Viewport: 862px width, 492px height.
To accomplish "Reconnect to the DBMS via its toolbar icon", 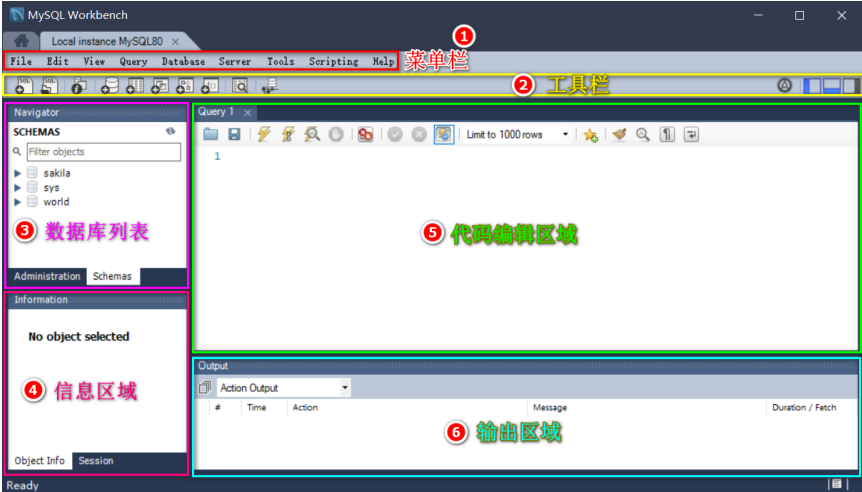I will 270,85.
